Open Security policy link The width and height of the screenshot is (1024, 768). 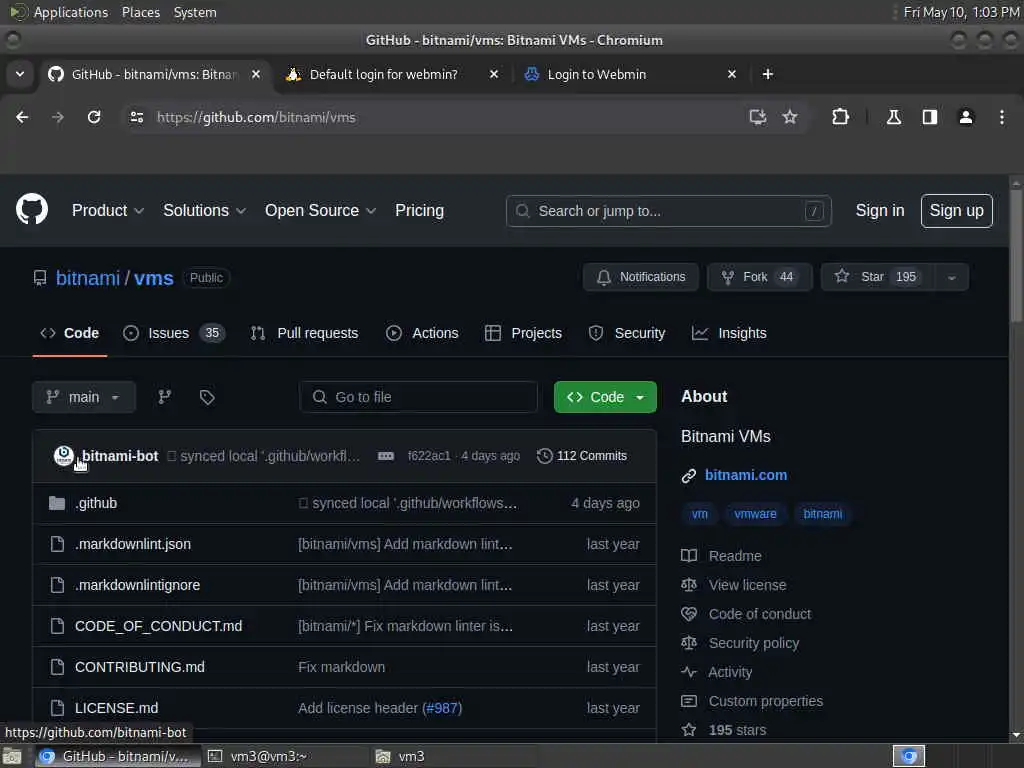click(754, 643)
